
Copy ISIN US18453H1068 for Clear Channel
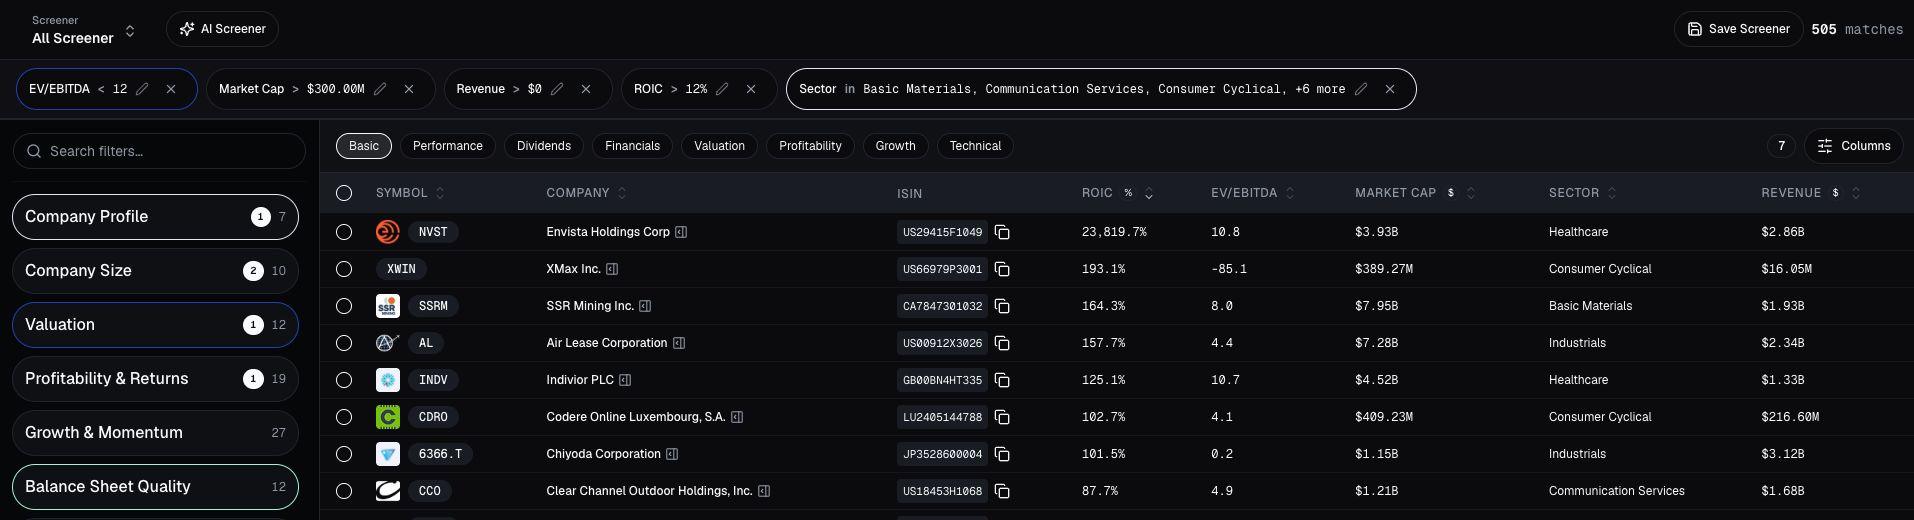1002,491
